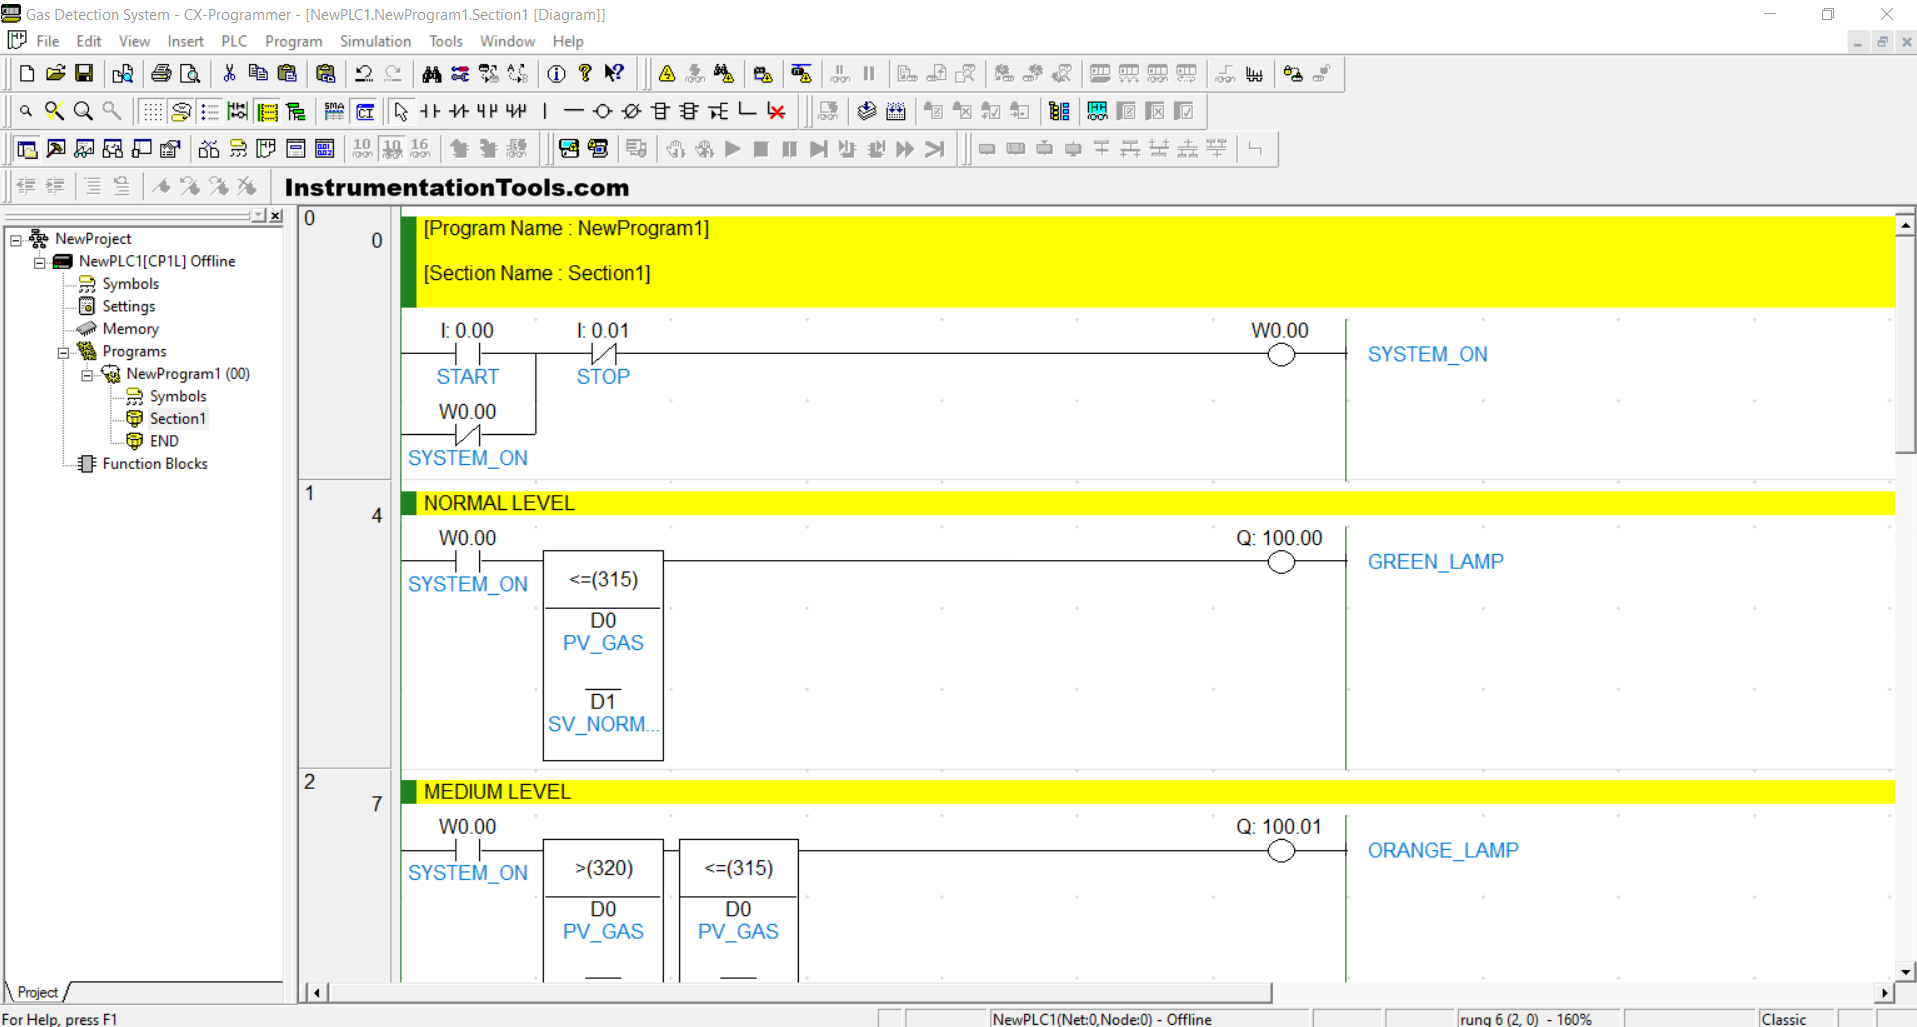
Task: Pick the horizontal line drawing tool
Action: point(573,111)
